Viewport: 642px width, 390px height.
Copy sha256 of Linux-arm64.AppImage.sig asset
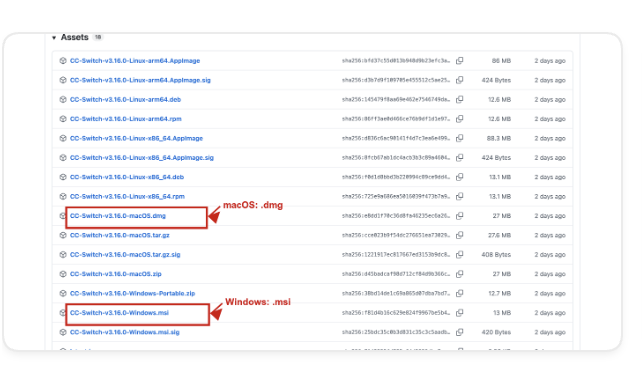pyautogui.click(x=460, y=80)
